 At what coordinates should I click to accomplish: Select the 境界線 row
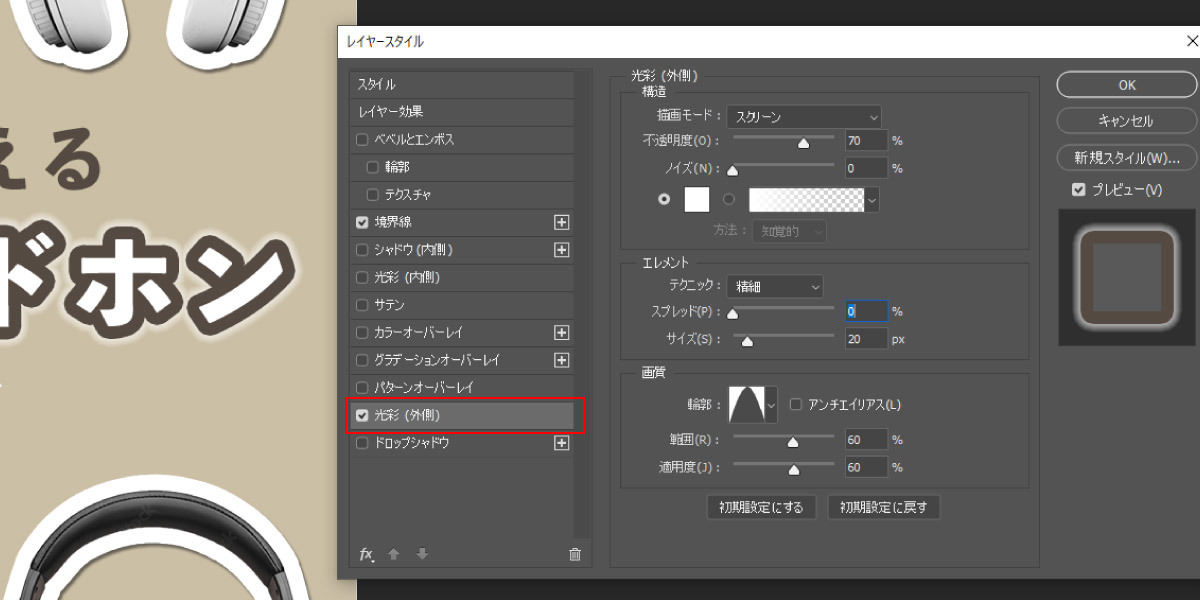click(x=462, y=222)
